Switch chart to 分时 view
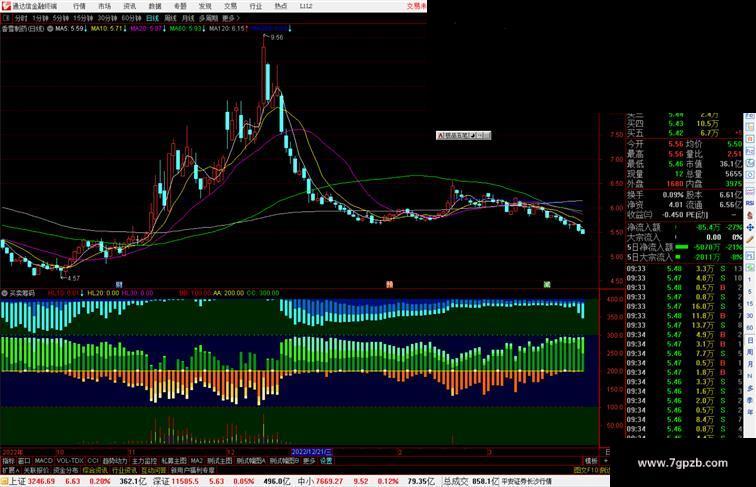The height and width of the screenshot is (487, 756). pyautogui.click(x=21, y=18)
